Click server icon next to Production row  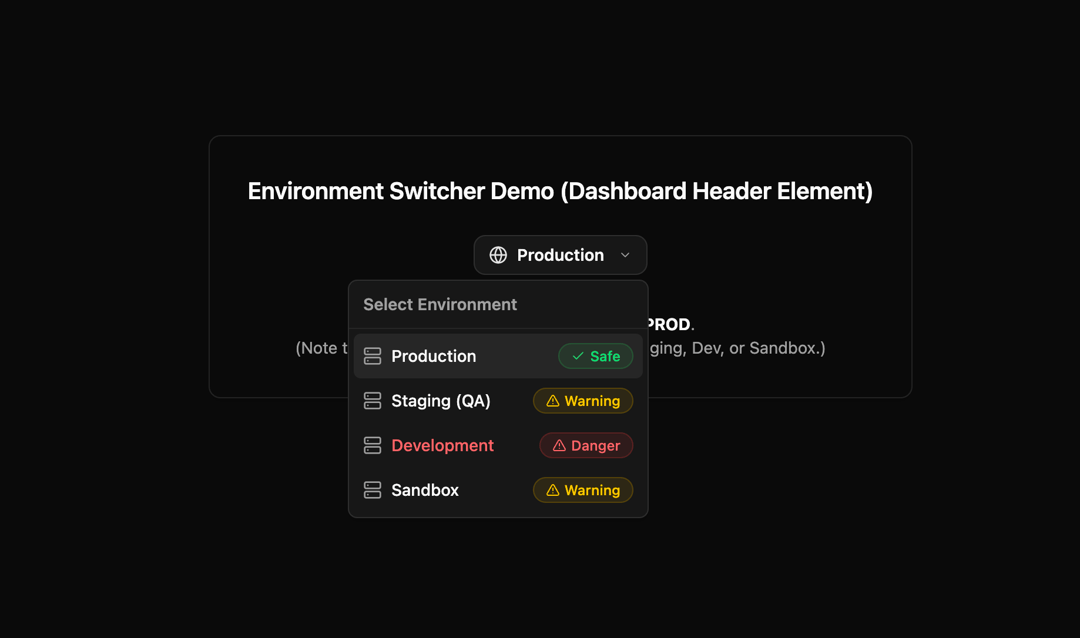tap(373, 356)
